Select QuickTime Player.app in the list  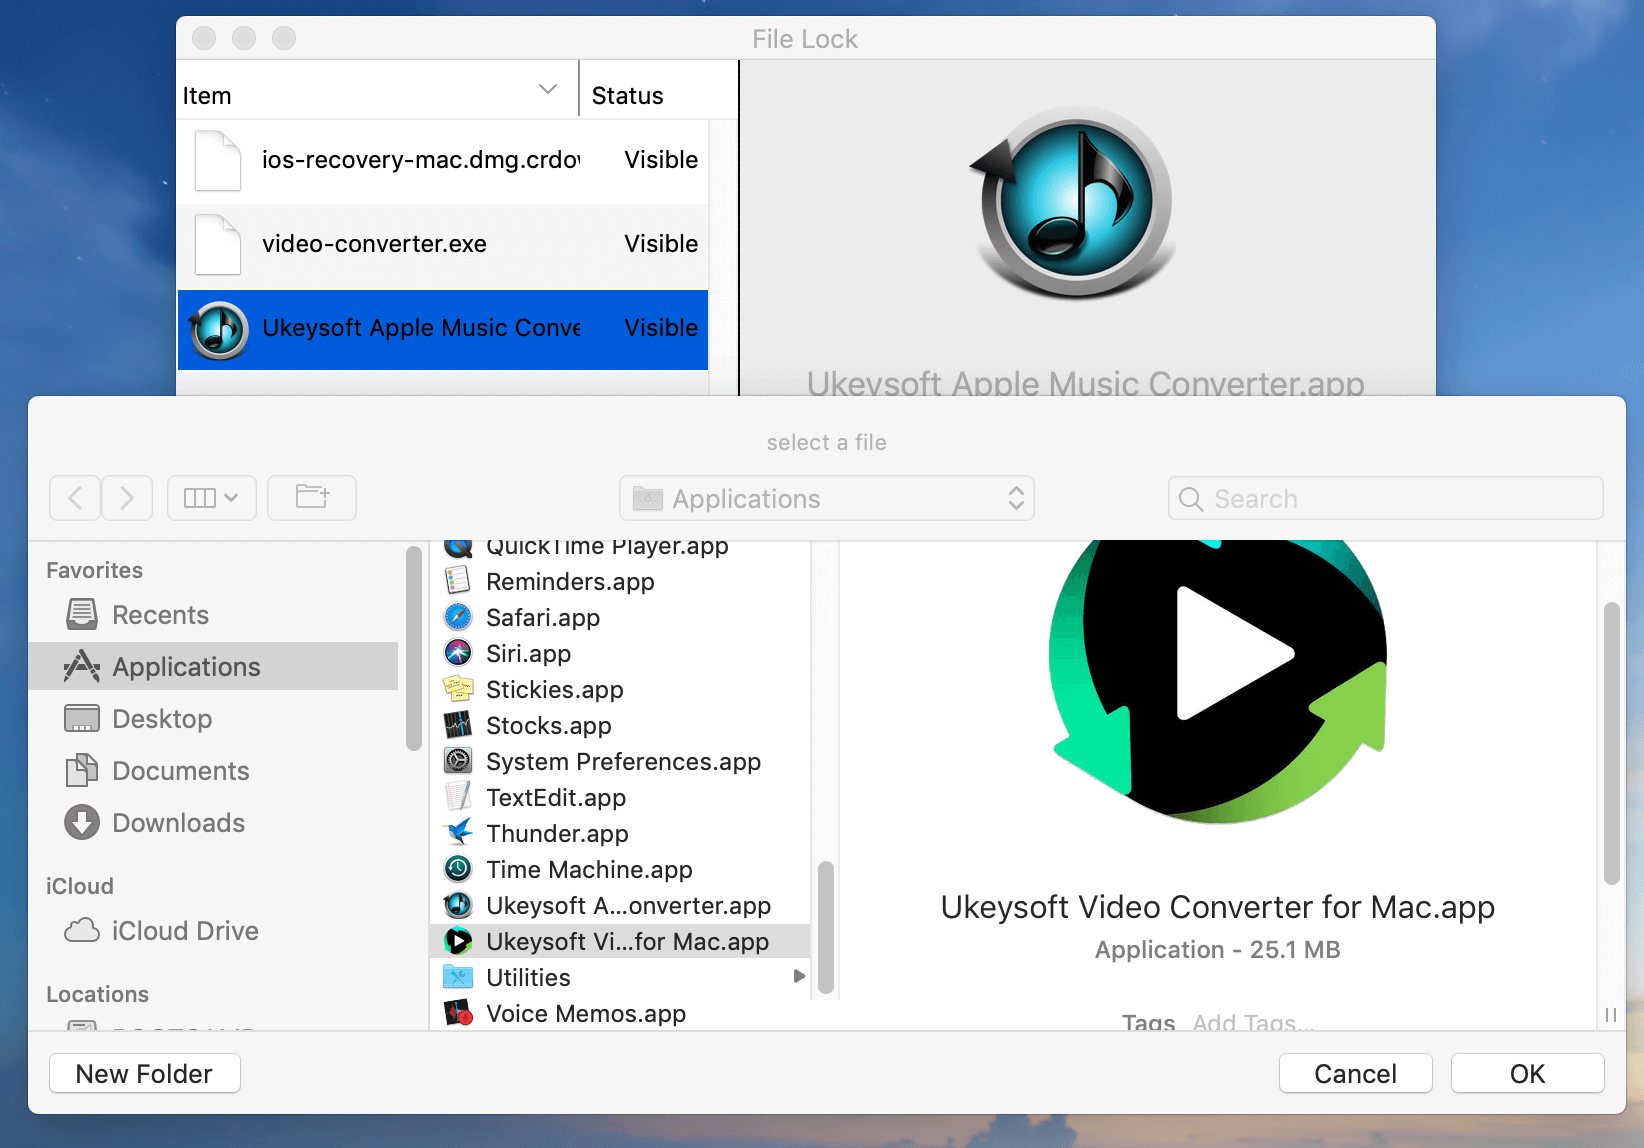tap(619, 548)
